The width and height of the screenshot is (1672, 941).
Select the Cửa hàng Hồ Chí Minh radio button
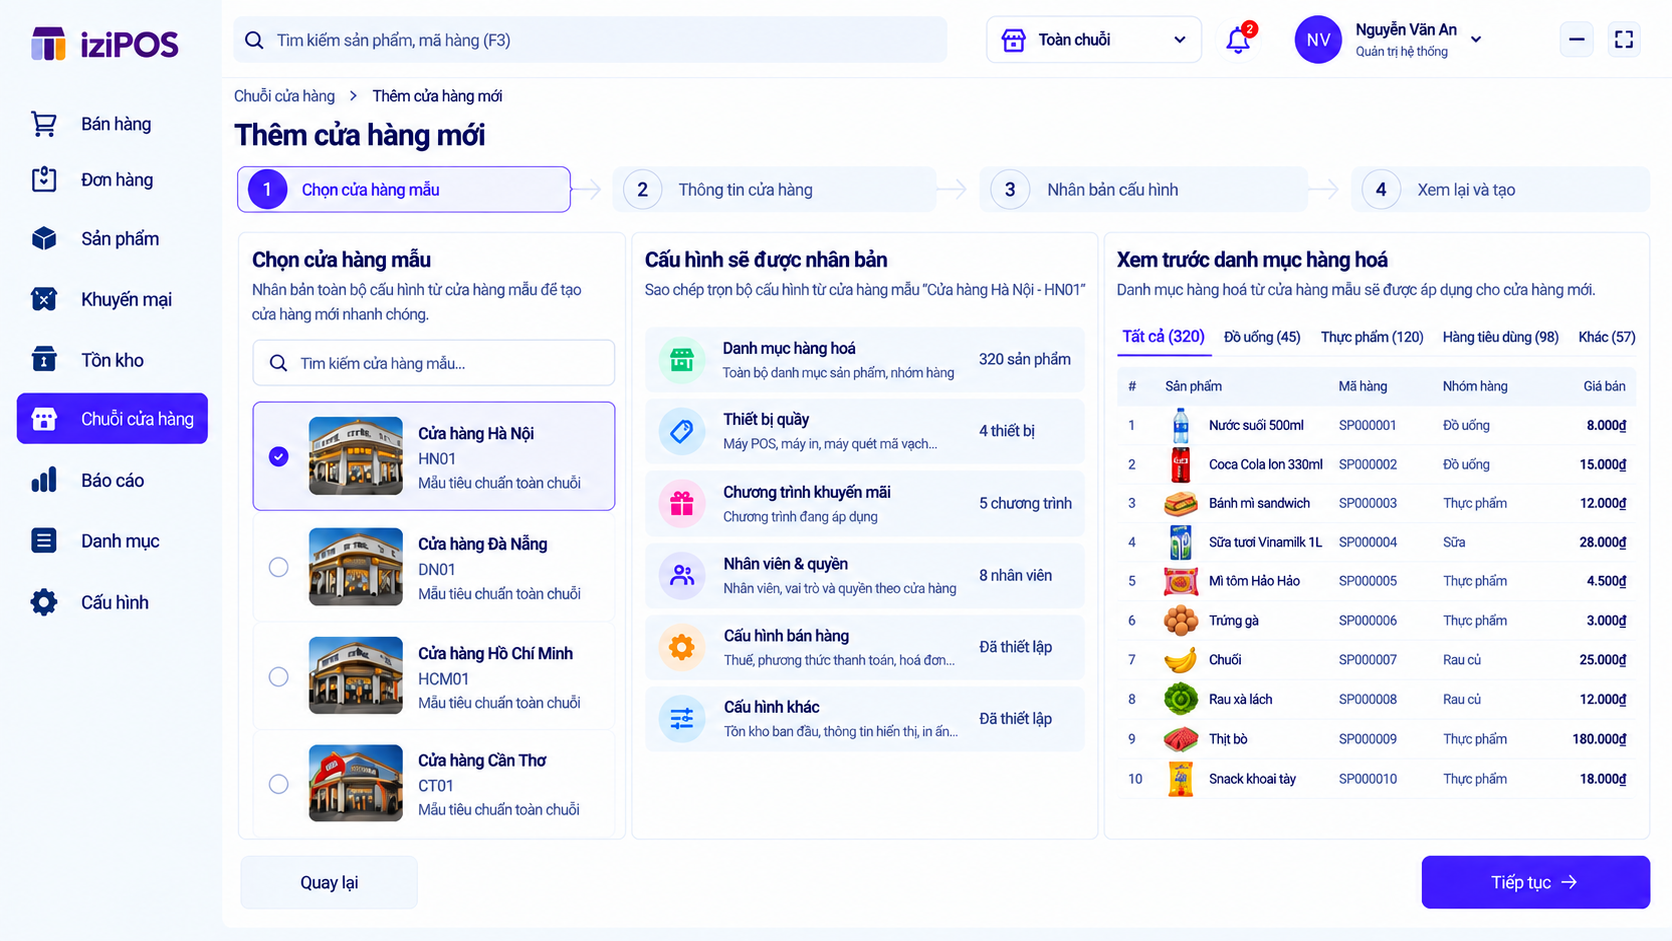coord(279,677)
